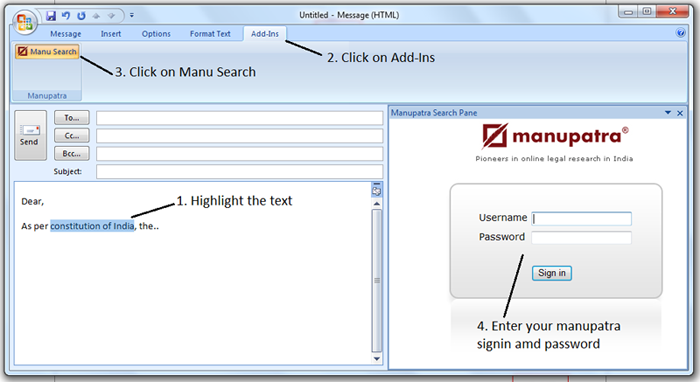Open the Customize Quick Access Toolbar dropdown
The image size is (700, 382).
[132, 15]
